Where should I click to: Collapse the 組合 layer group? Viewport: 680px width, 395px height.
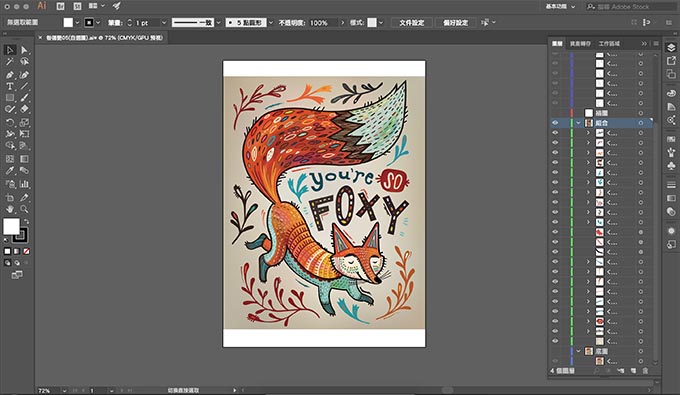click(579, 123)
